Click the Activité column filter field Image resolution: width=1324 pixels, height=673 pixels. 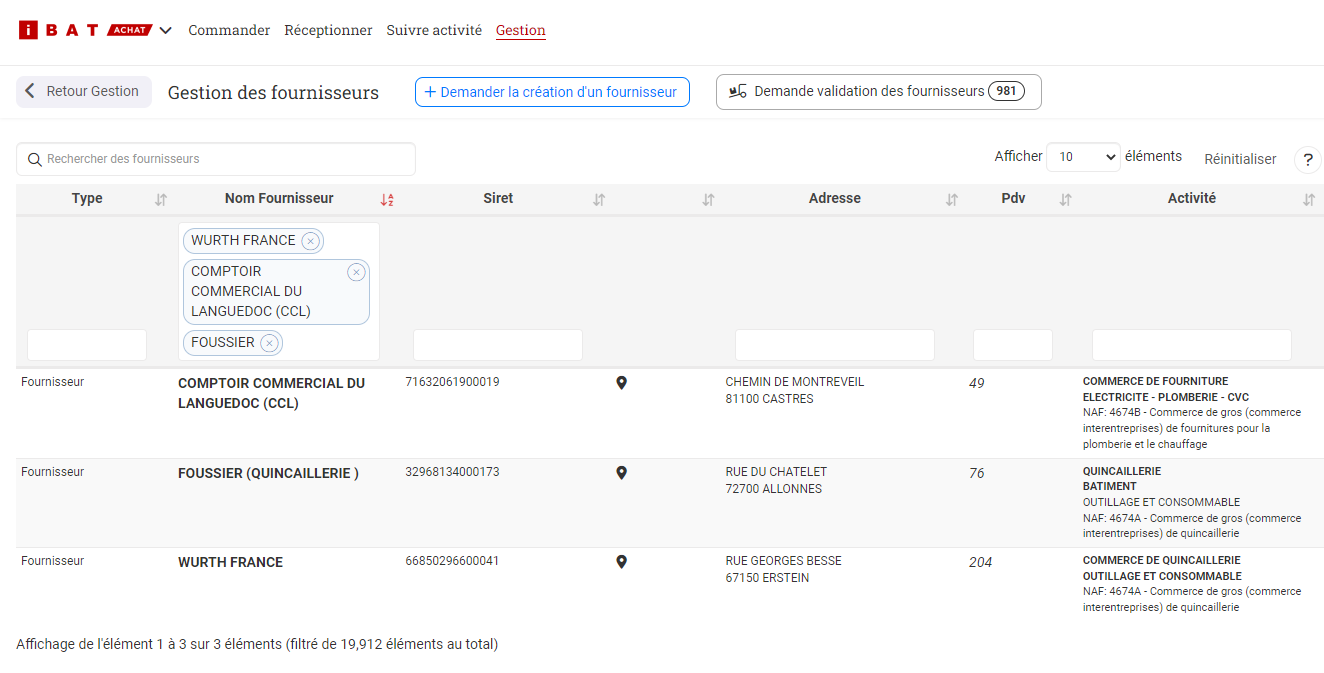(1192, 345)
